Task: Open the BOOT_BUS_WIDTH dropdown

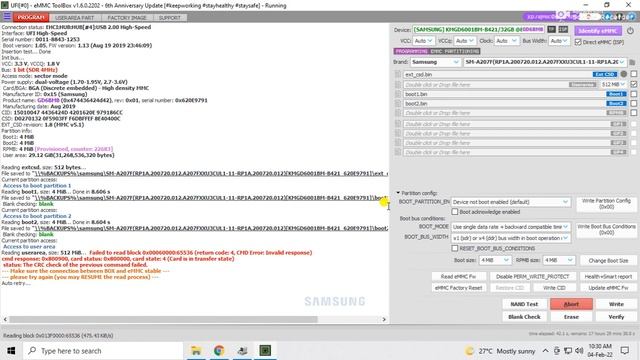Action: tap(510, 238)
